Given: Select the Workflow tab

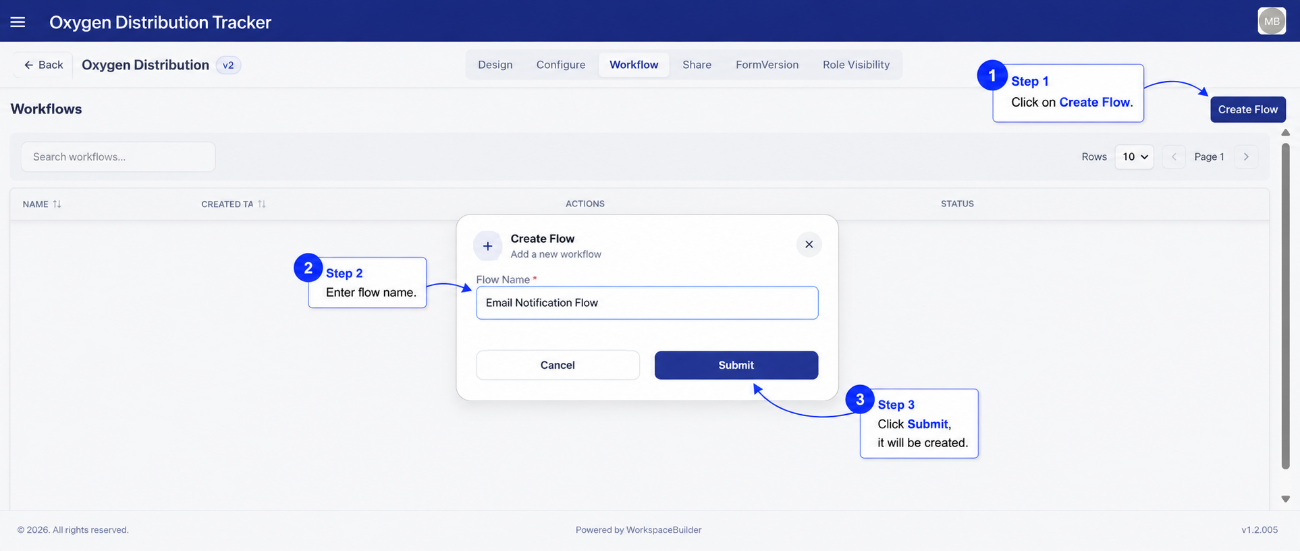Looking at the screenshot, I should pos(634,65).
